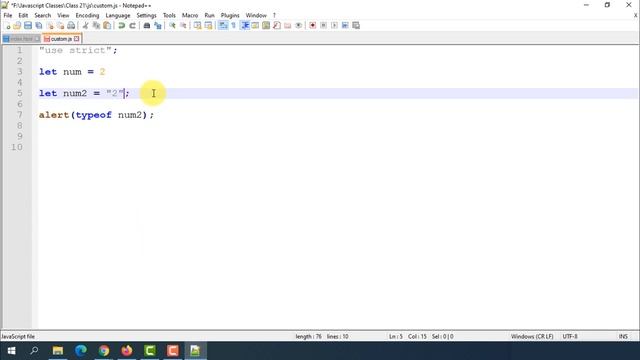The width and height of the screenshot is (640, 360).
Task: Click the UTF-8 encoding status entry
Action: tap(570, 337)
